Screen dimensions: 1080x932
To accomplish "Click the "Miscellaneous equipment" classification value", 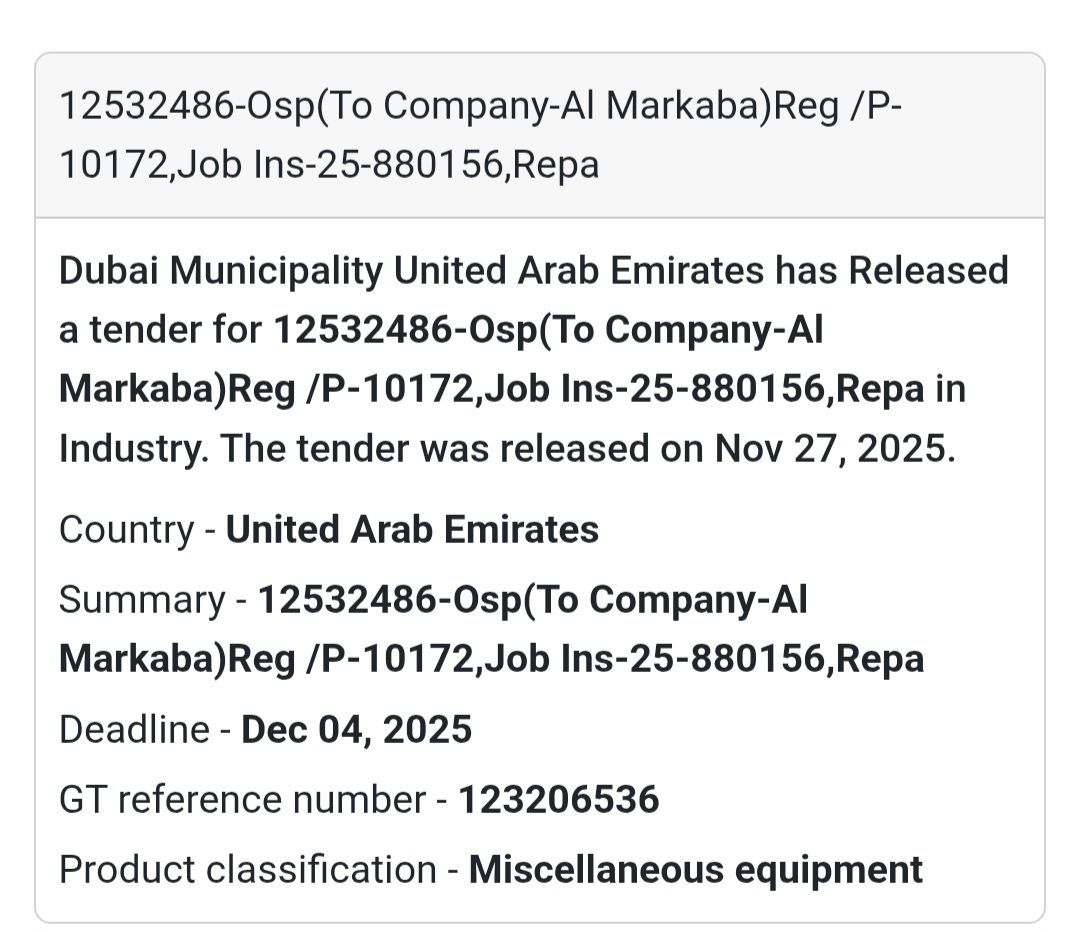I will click(x=696, y=870).
